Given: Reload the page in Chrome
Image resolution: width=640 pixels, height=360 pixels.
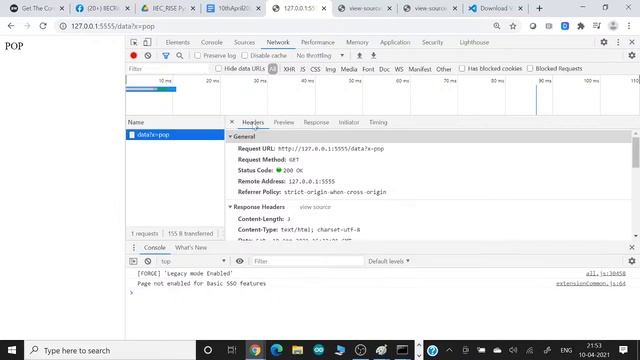Looking at the screenshot, I should (x=43, y=26).
